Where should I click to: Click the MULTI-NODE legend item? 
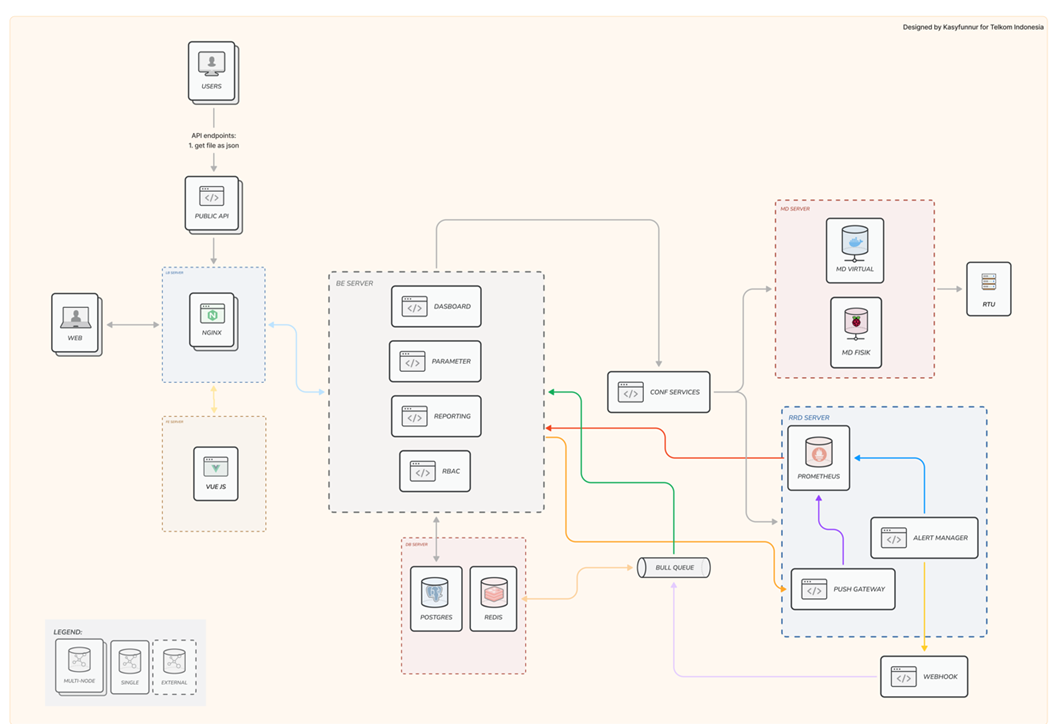pos(79,665)
